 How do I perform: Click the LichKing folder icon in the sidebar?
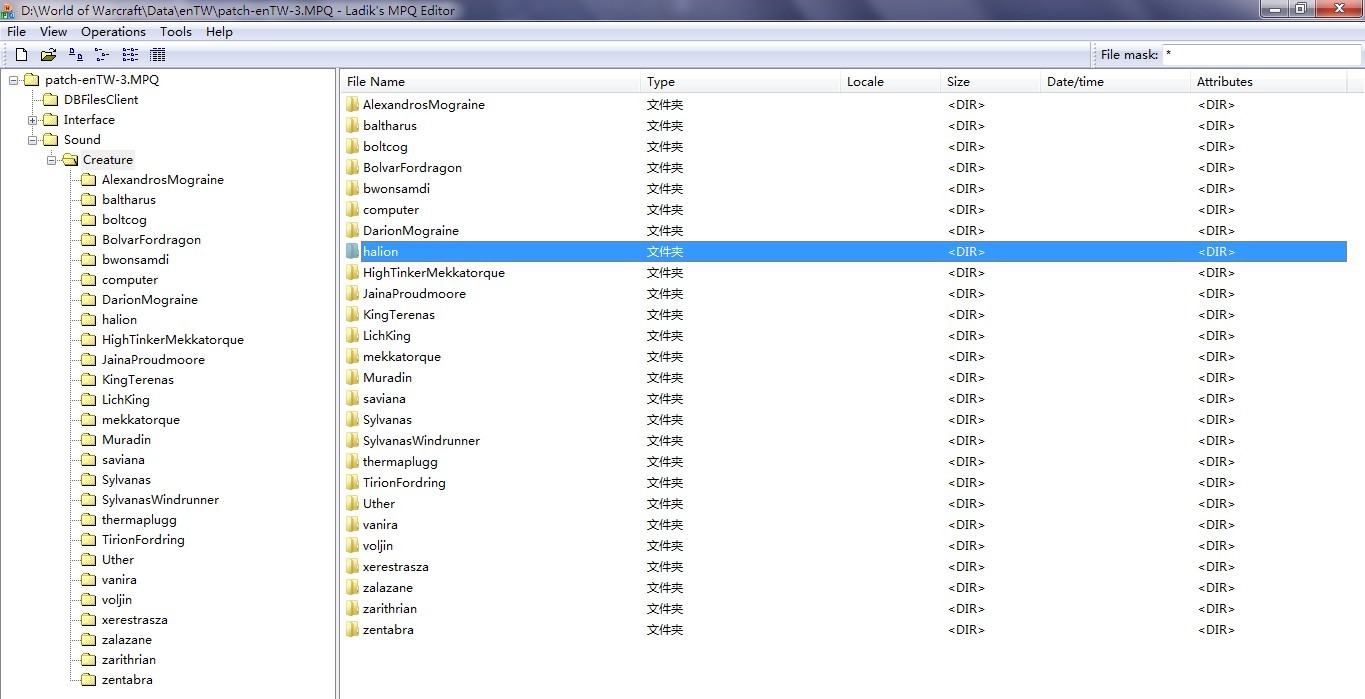(88, 399)
